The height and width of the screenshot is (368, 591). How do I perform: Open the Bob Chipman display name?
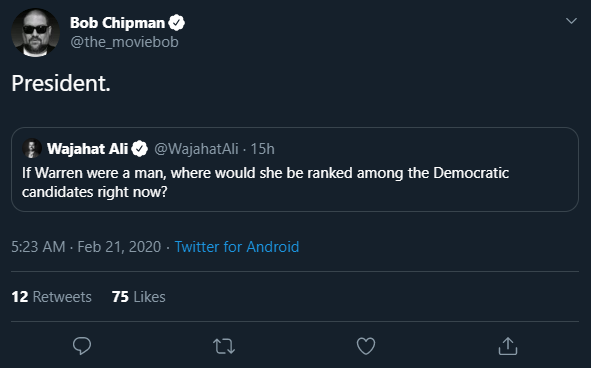(x=117, y=23)
